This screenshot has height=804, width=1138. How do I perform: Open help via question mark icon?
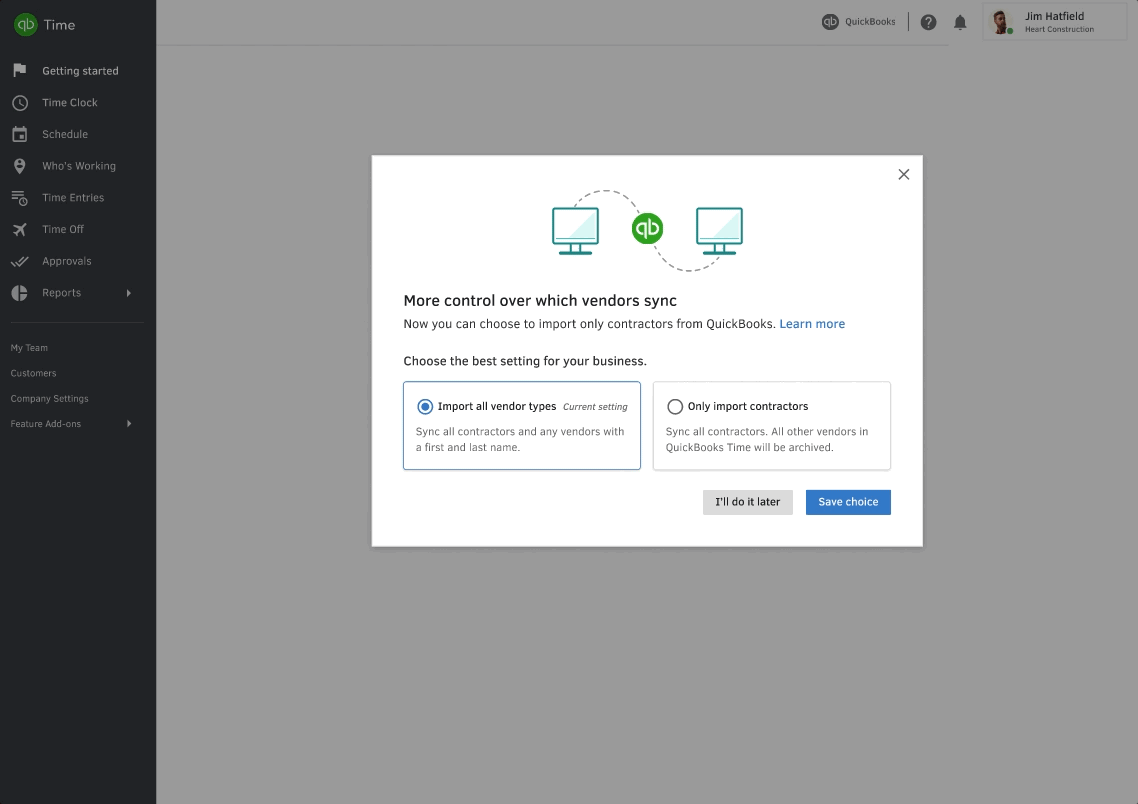point(928,22)
